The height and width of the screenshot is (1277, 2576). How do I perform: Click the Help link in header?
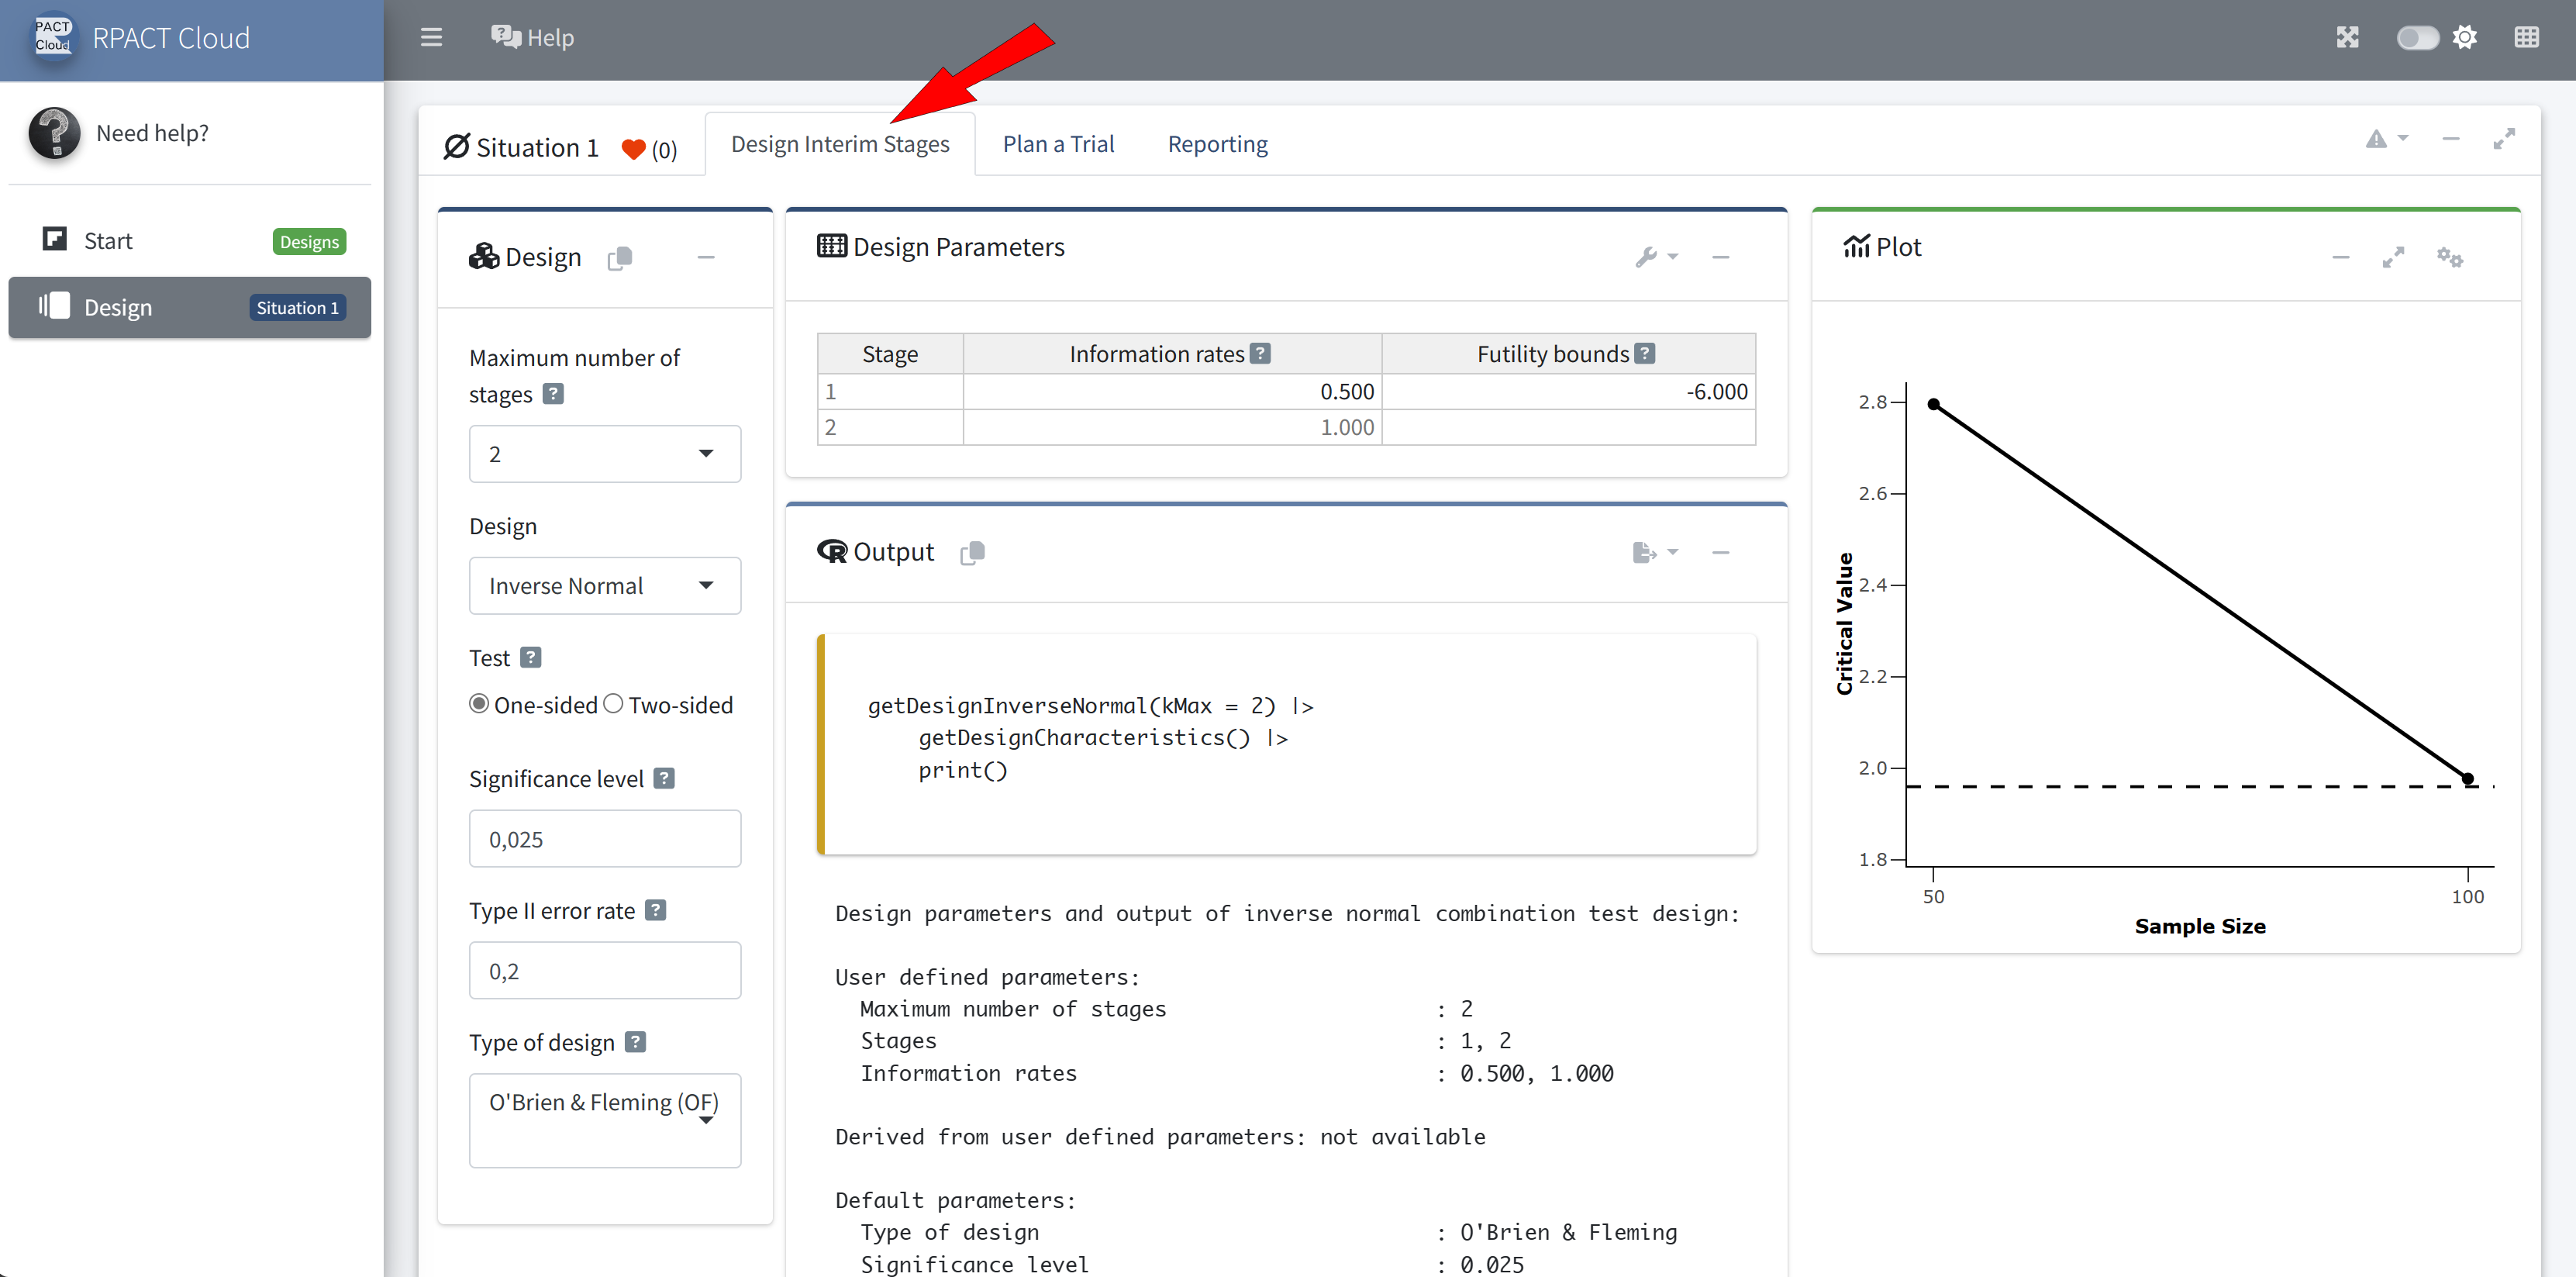pyautogui.click(x=533, y=38)
